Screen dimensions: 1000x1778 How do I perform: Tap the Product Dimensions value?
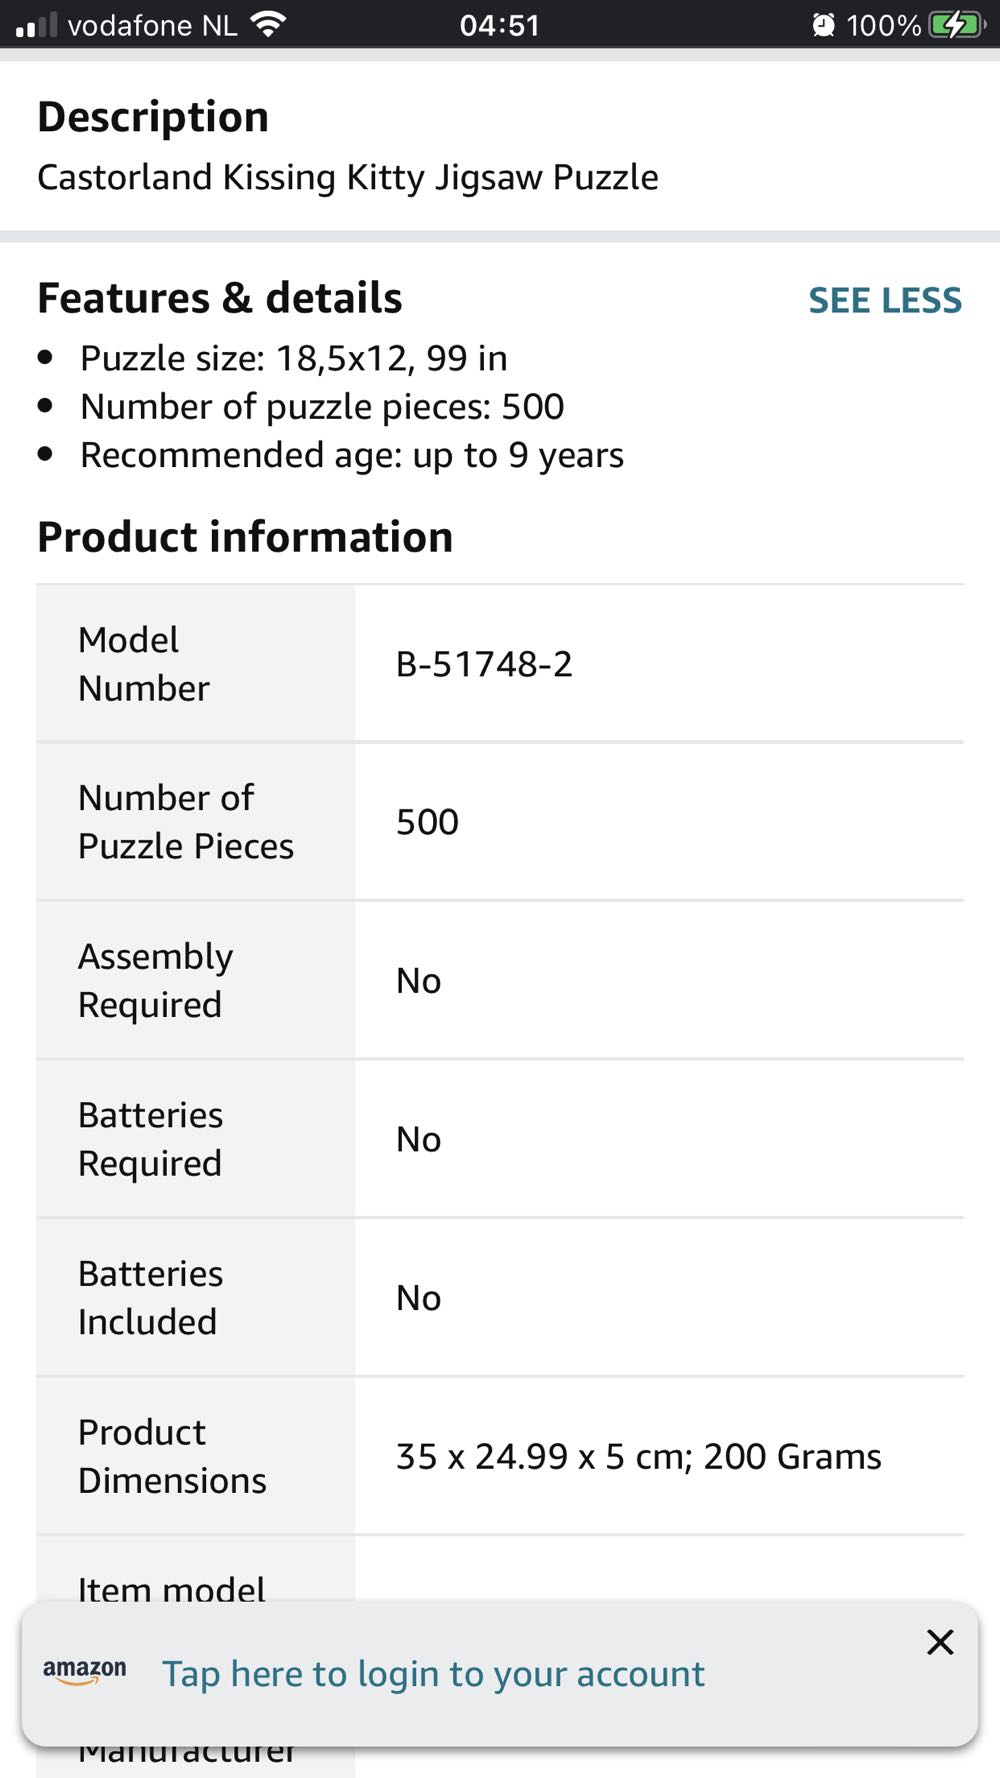(638, 1456)
